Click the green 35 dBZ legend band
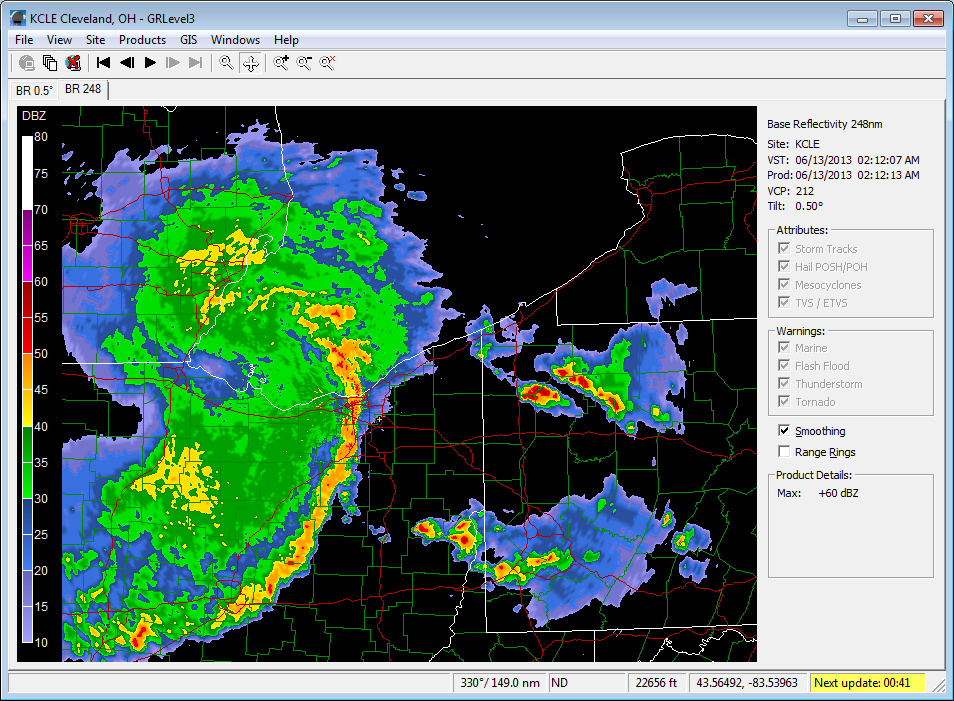This screenshot has width=954, height=701. (x=27, y=444)
